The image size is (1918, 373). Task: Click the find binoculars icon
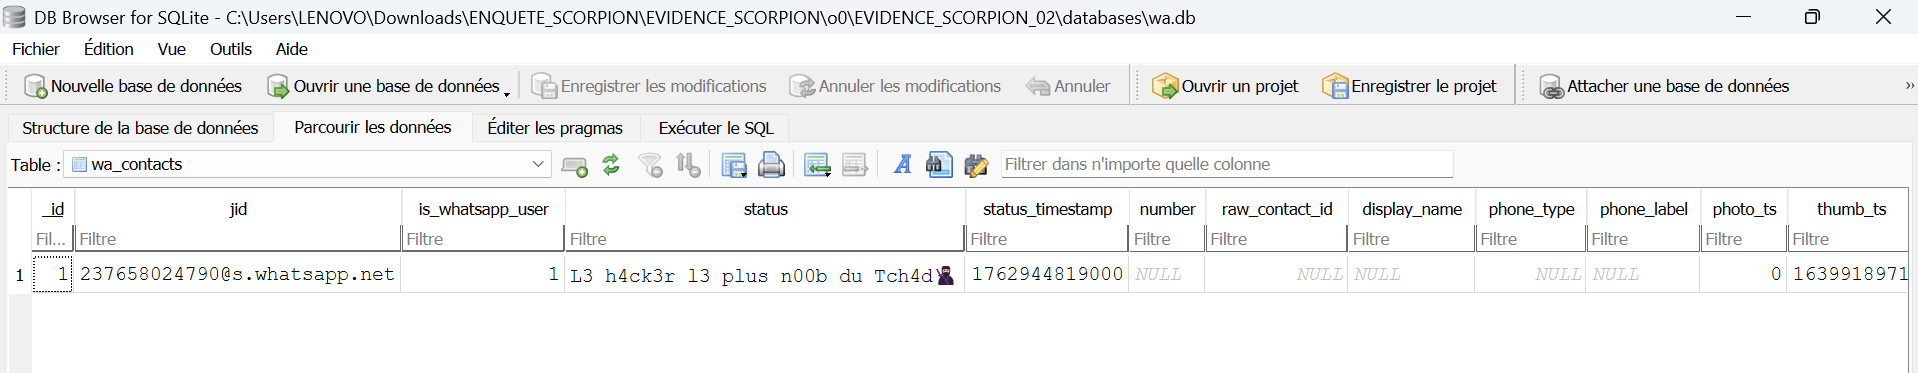point(939,165)
